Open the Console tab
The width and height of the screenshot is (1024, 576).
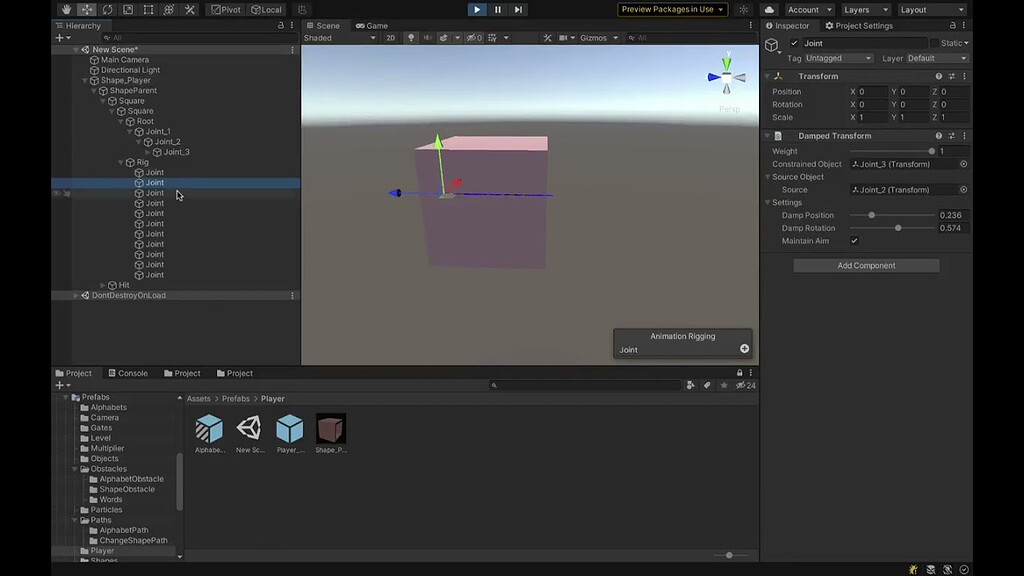tap(128, 373)
